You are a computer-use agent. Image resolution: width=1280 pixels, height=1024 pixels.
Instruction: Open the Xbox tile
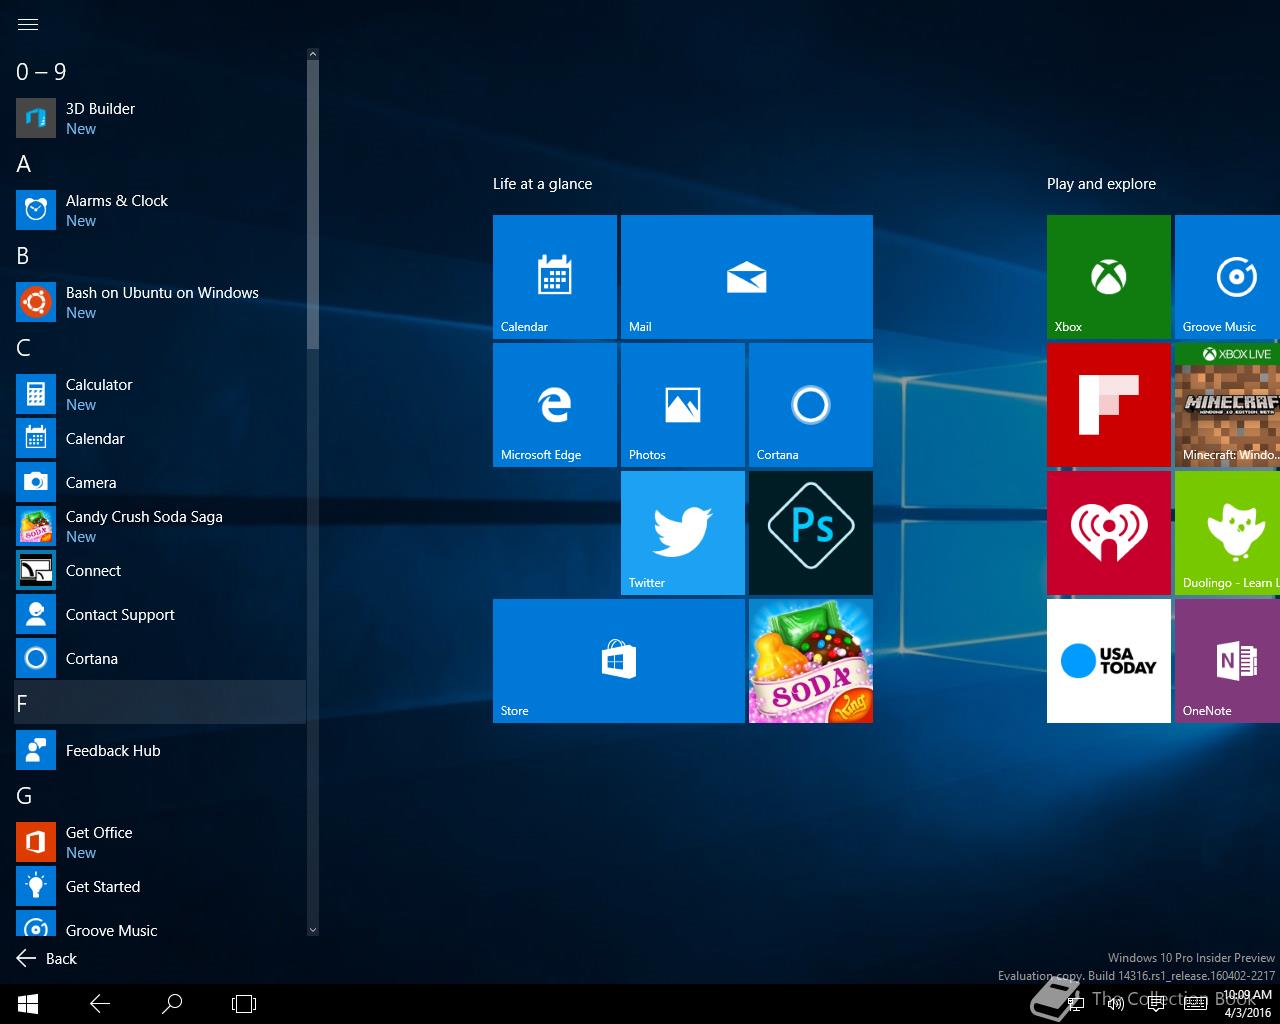coord(1109,277)
